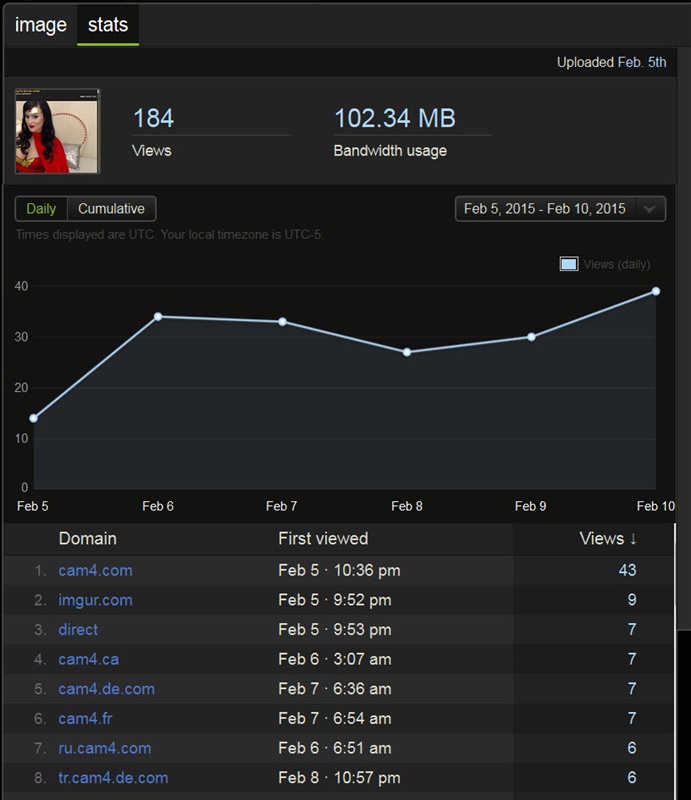Click the 43 views value for cam4.com
Screen dimensions: 691x800
click(x=628, y=570)
